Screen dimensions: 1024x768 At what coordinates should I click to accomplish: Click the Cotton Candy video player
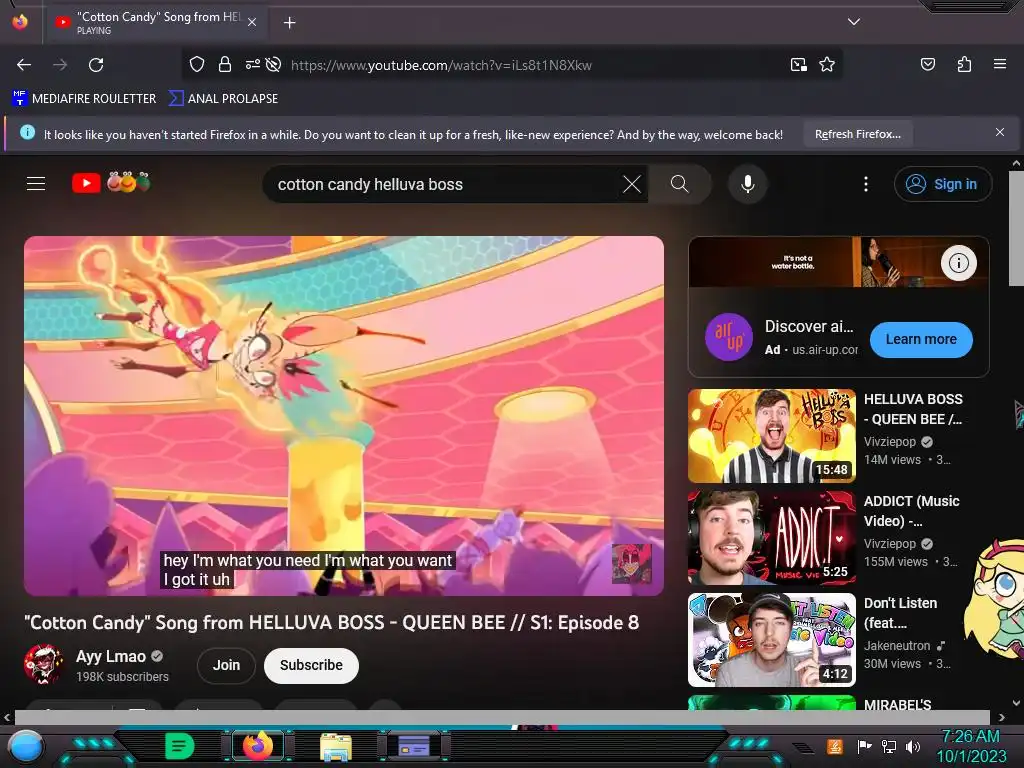point(344,416)
